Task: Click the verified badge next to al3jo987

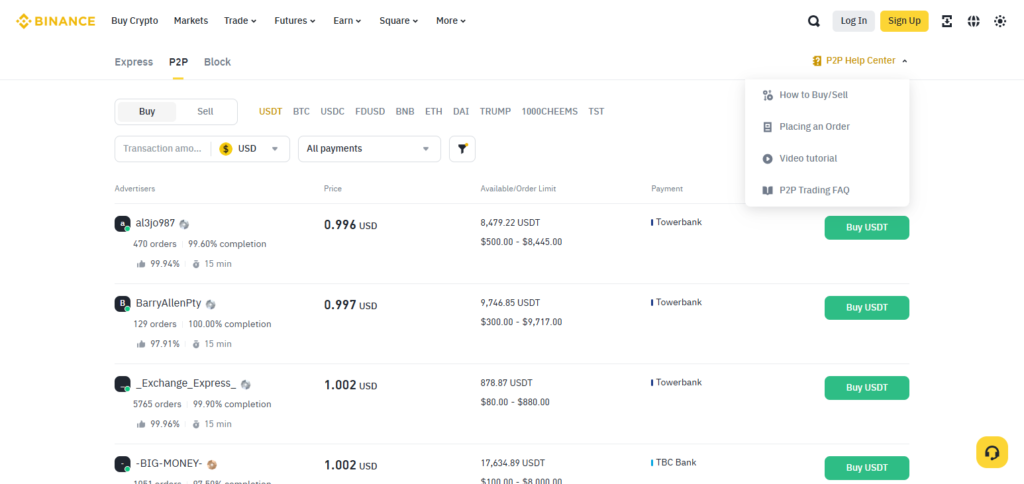Action: tap(184, 224)
